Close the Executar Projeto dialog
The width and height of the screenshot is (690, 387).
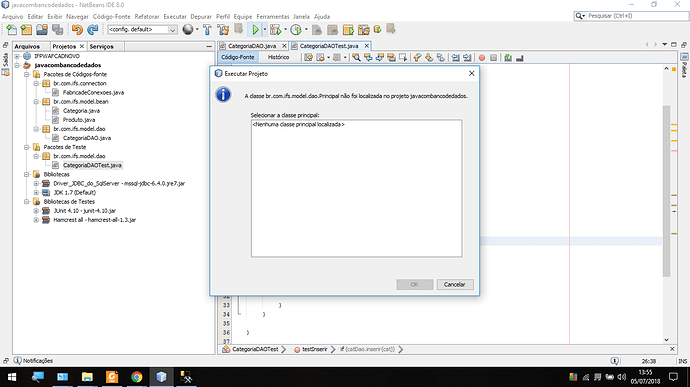(x=471, y=74)
